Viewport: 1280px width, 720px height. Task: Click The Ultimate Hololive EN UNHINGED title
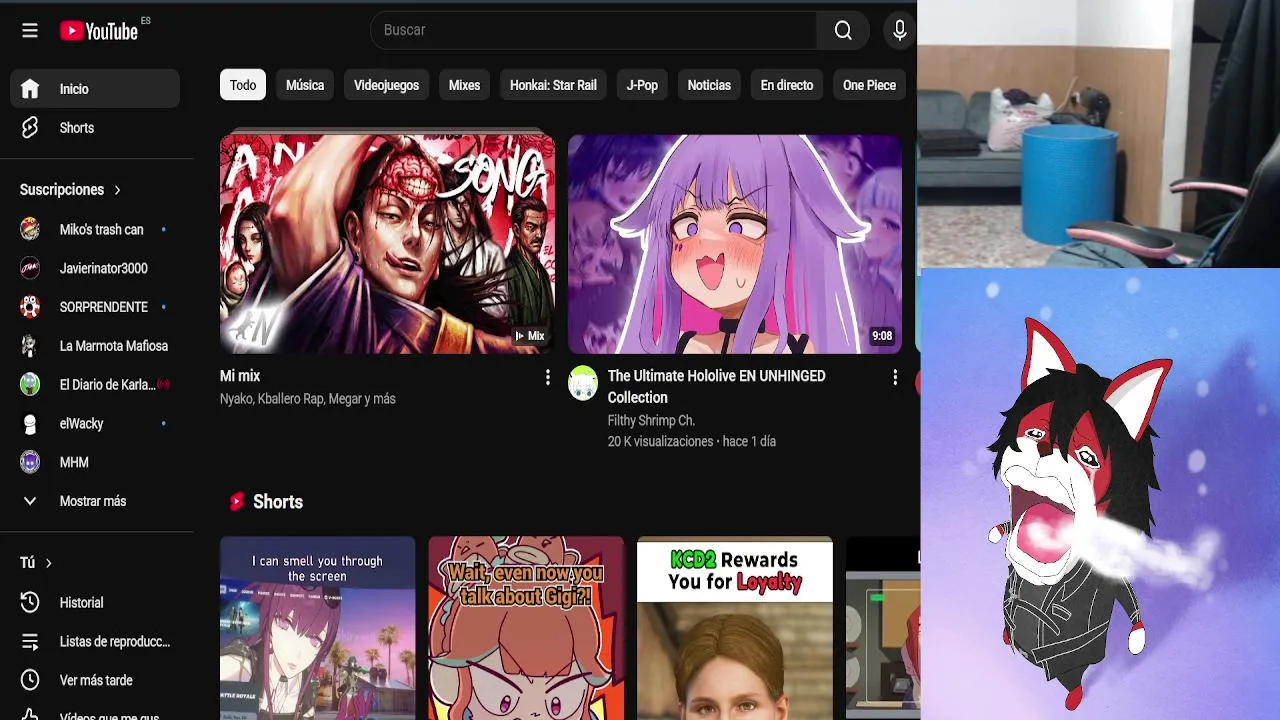point(717,387)
